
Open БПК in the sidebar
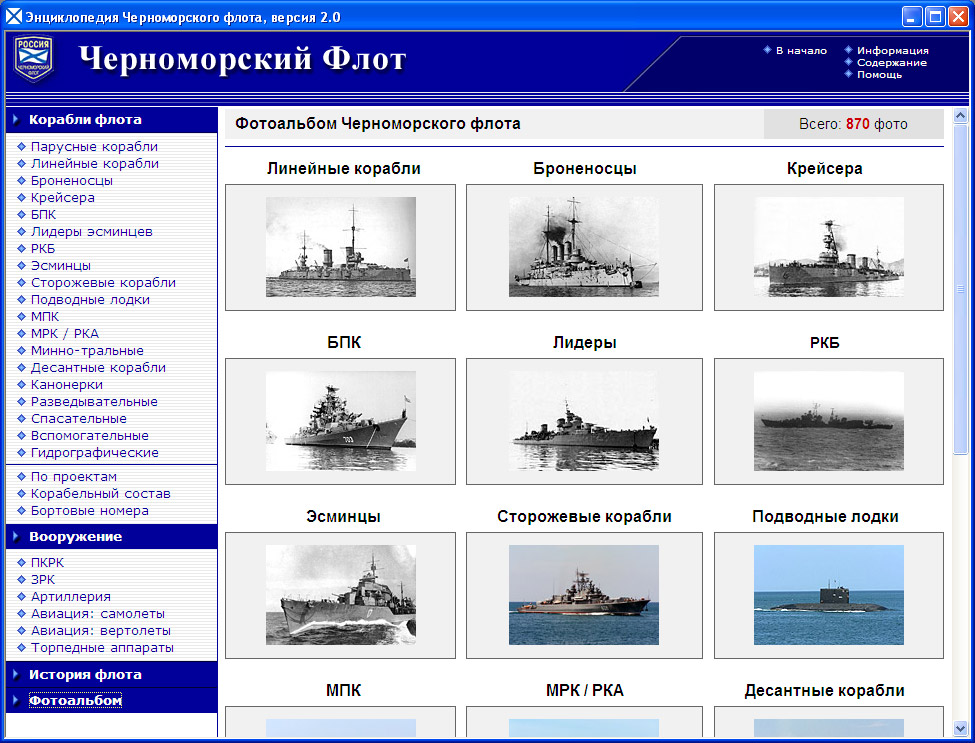click(44, 215)
